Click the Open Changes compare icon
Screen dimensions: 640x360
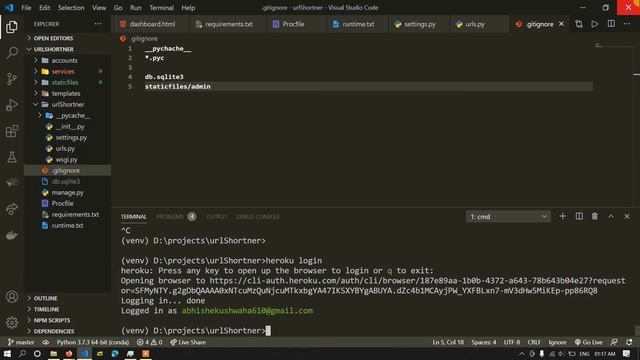pyautogui.click(x=579, y=24)
